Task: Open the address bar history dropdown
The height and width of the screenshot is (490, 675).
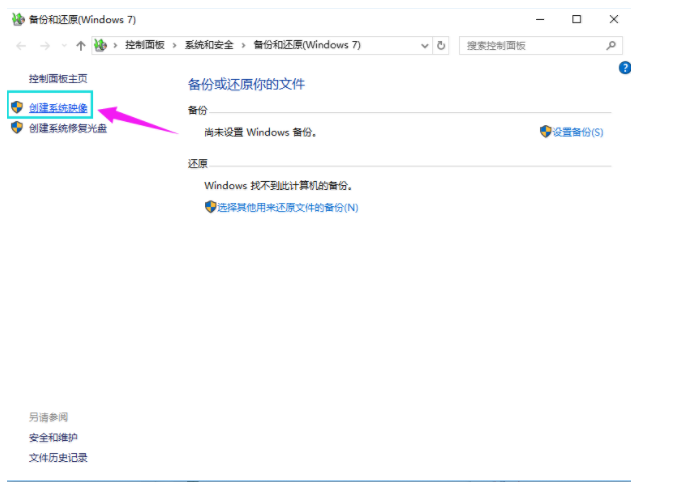Action: pos(424,46)
